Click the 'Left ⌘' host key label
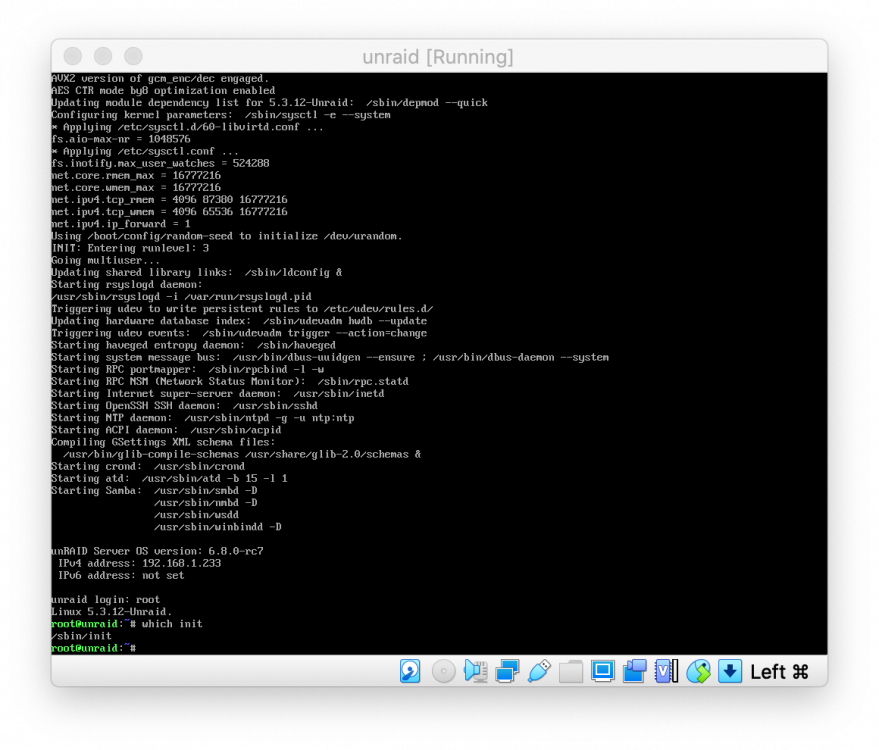Screen dimensions: 879x750 pyautogui.click(x=779, y=672)
